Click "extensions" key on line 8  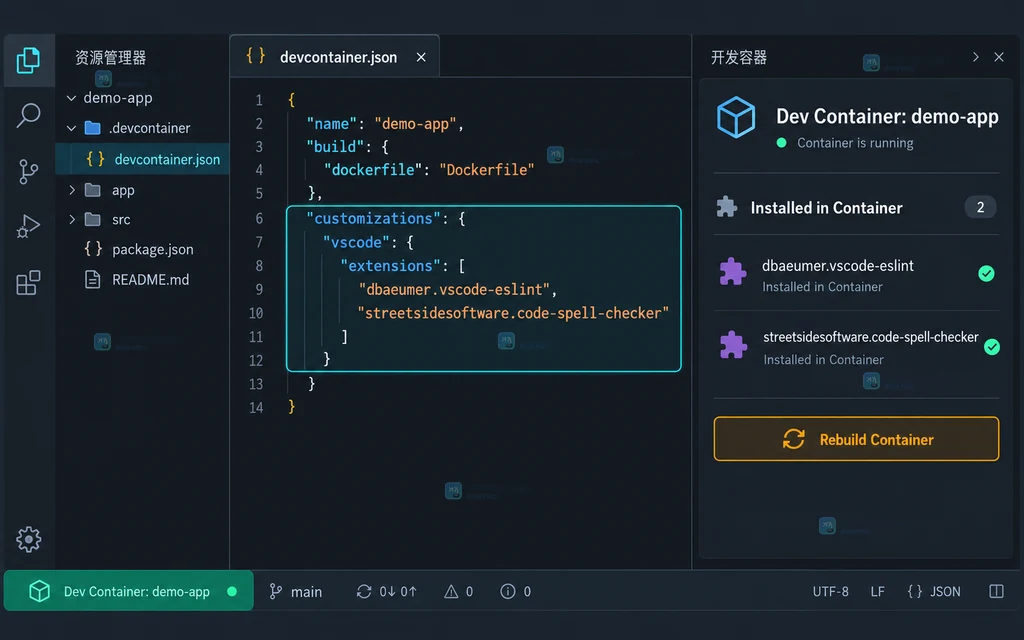pos(390,266)
